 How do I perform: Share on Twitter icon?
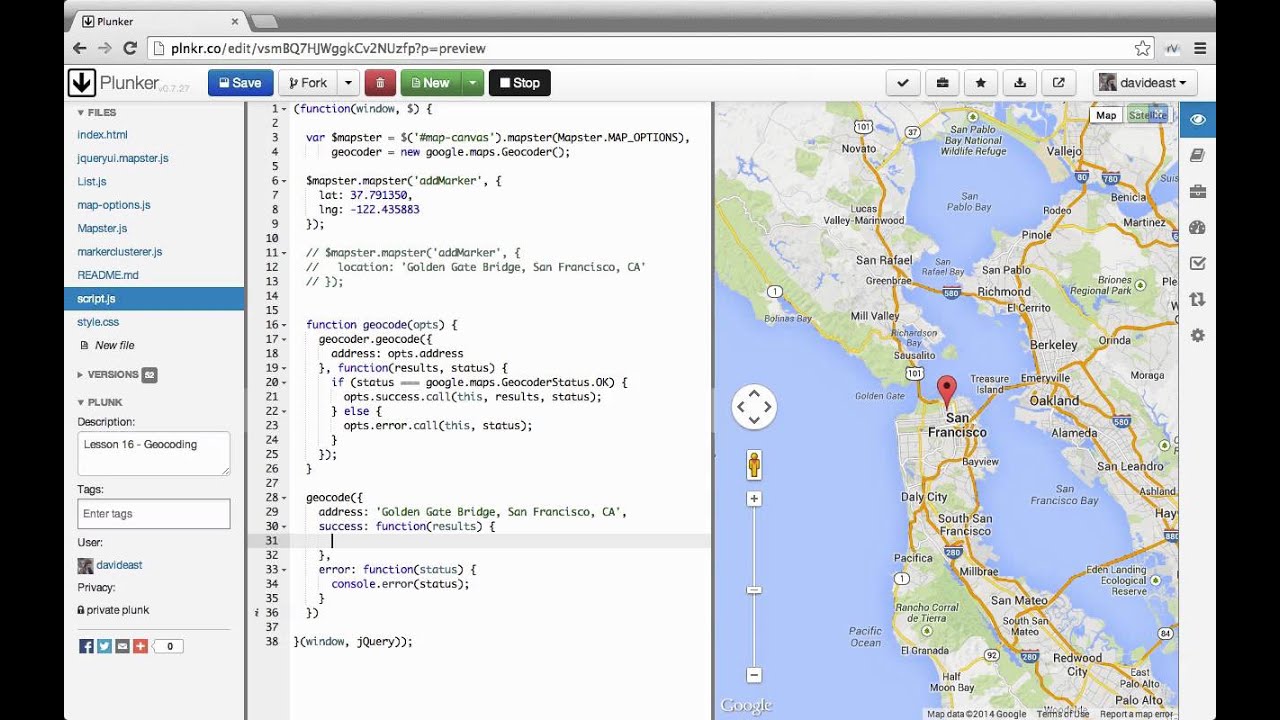pyautogui.click(x=104, y=647)
